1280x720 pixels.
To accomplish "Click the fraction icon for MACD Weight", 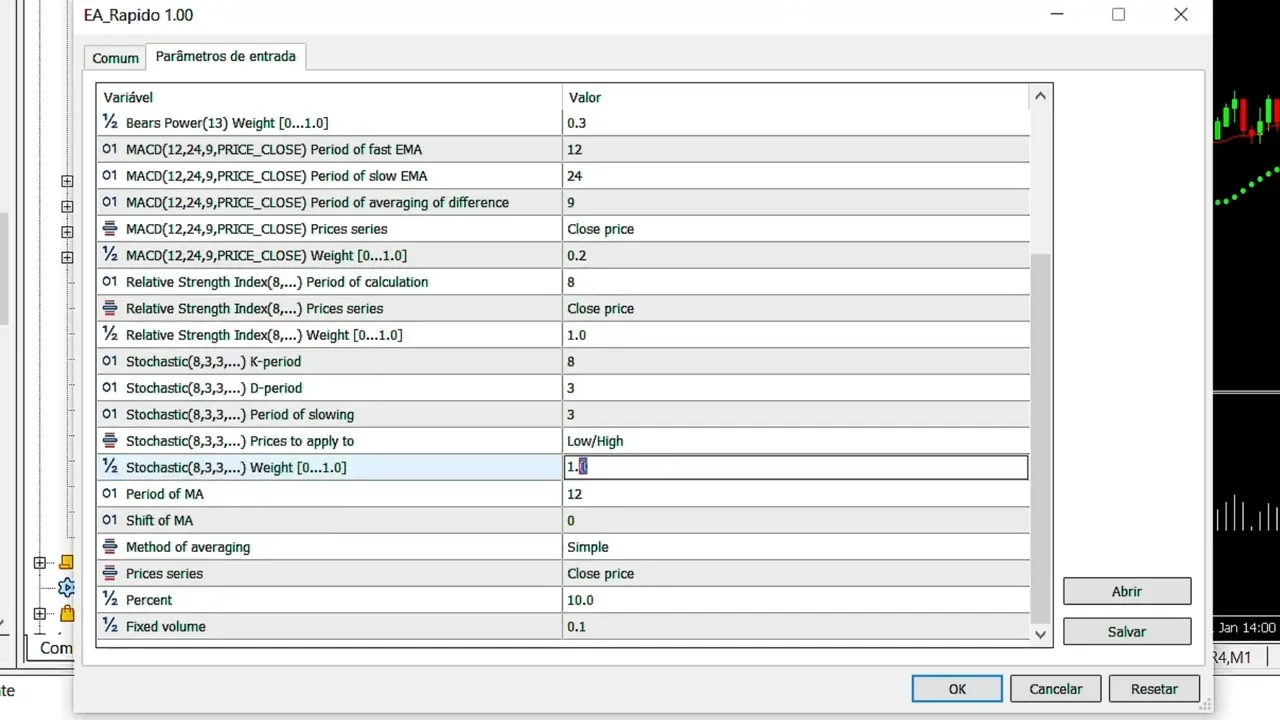I will click(x=110, y=255).
